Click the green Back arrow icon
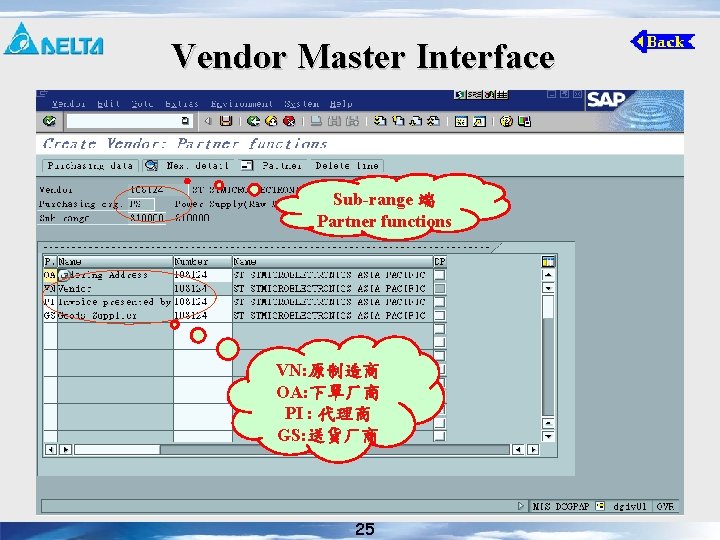 click(253, 121)
